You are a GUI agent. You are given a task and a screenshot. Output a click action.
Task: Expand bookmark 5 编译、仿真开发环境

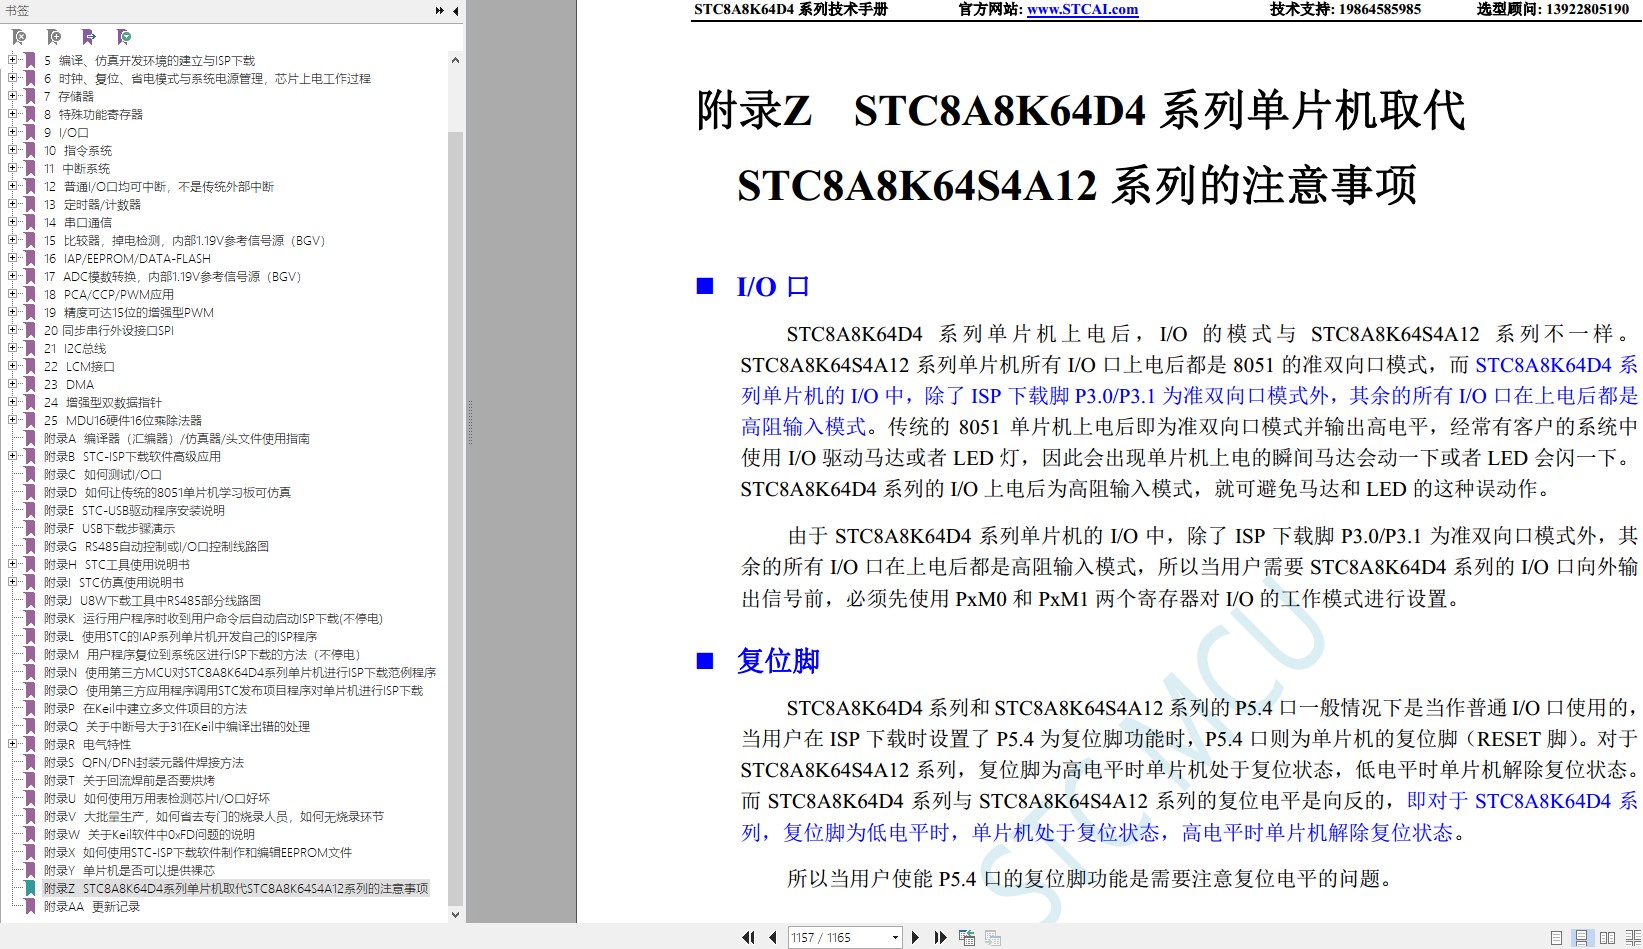tap(13, 60)
